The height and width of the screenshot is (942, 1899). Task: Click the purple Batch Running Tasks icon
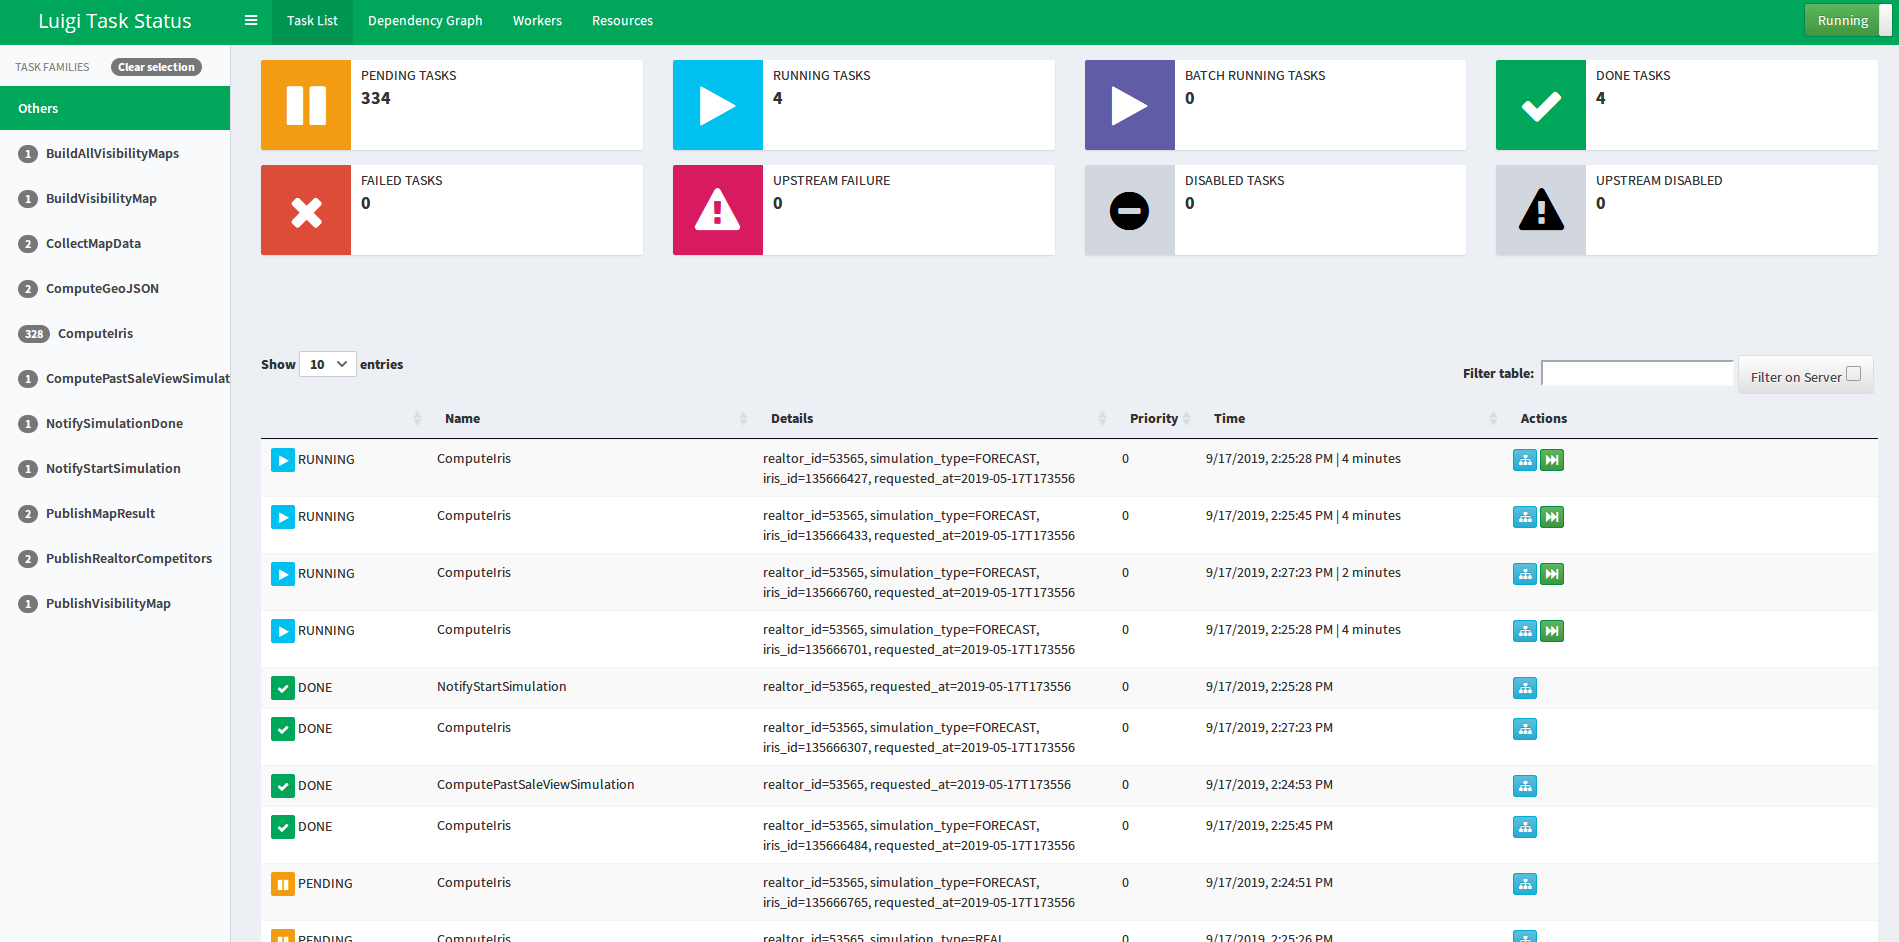click(1130, 105)
